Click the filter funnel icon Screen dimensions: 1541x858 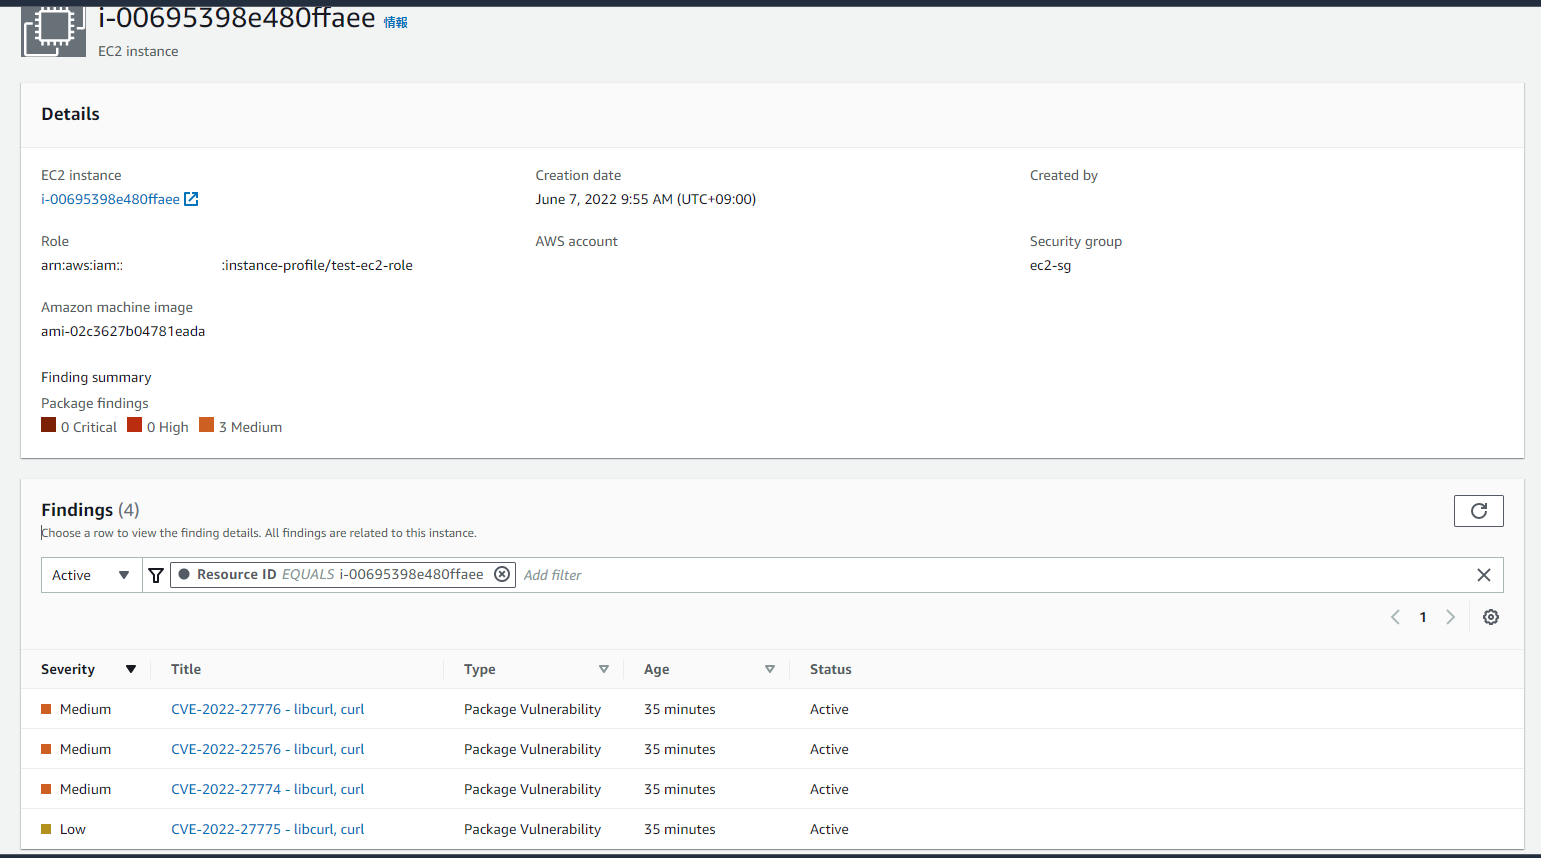coord(156,575)
